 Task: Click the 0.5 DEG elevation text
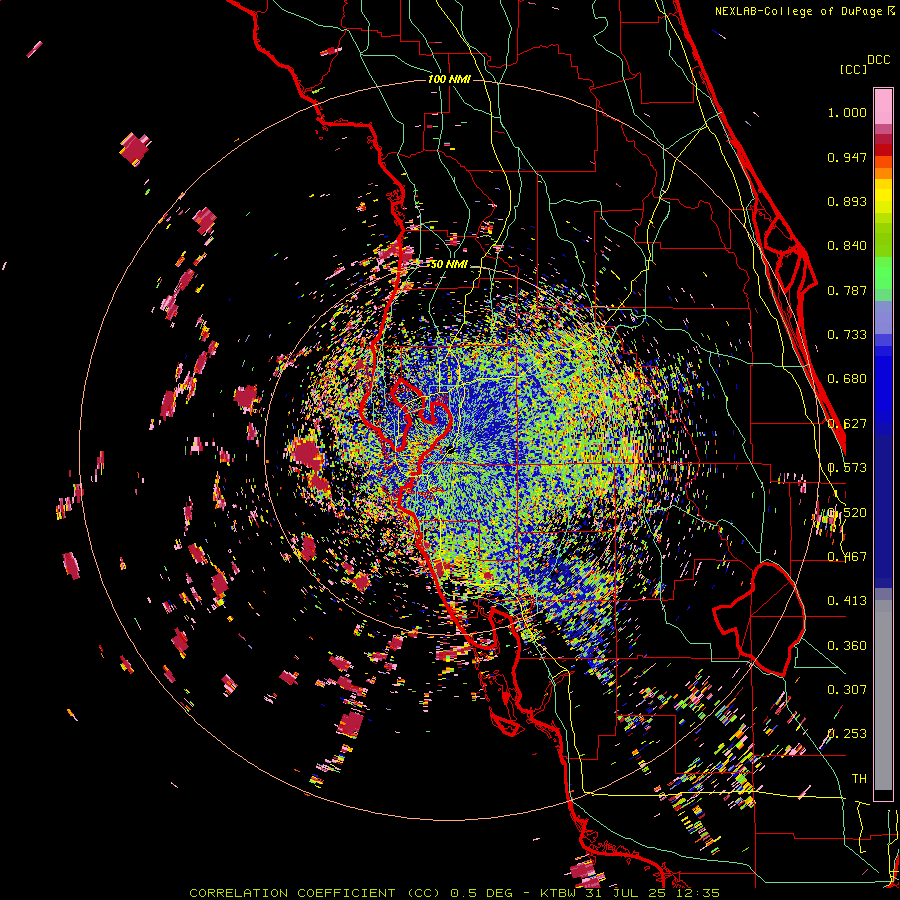click(482, 893)
